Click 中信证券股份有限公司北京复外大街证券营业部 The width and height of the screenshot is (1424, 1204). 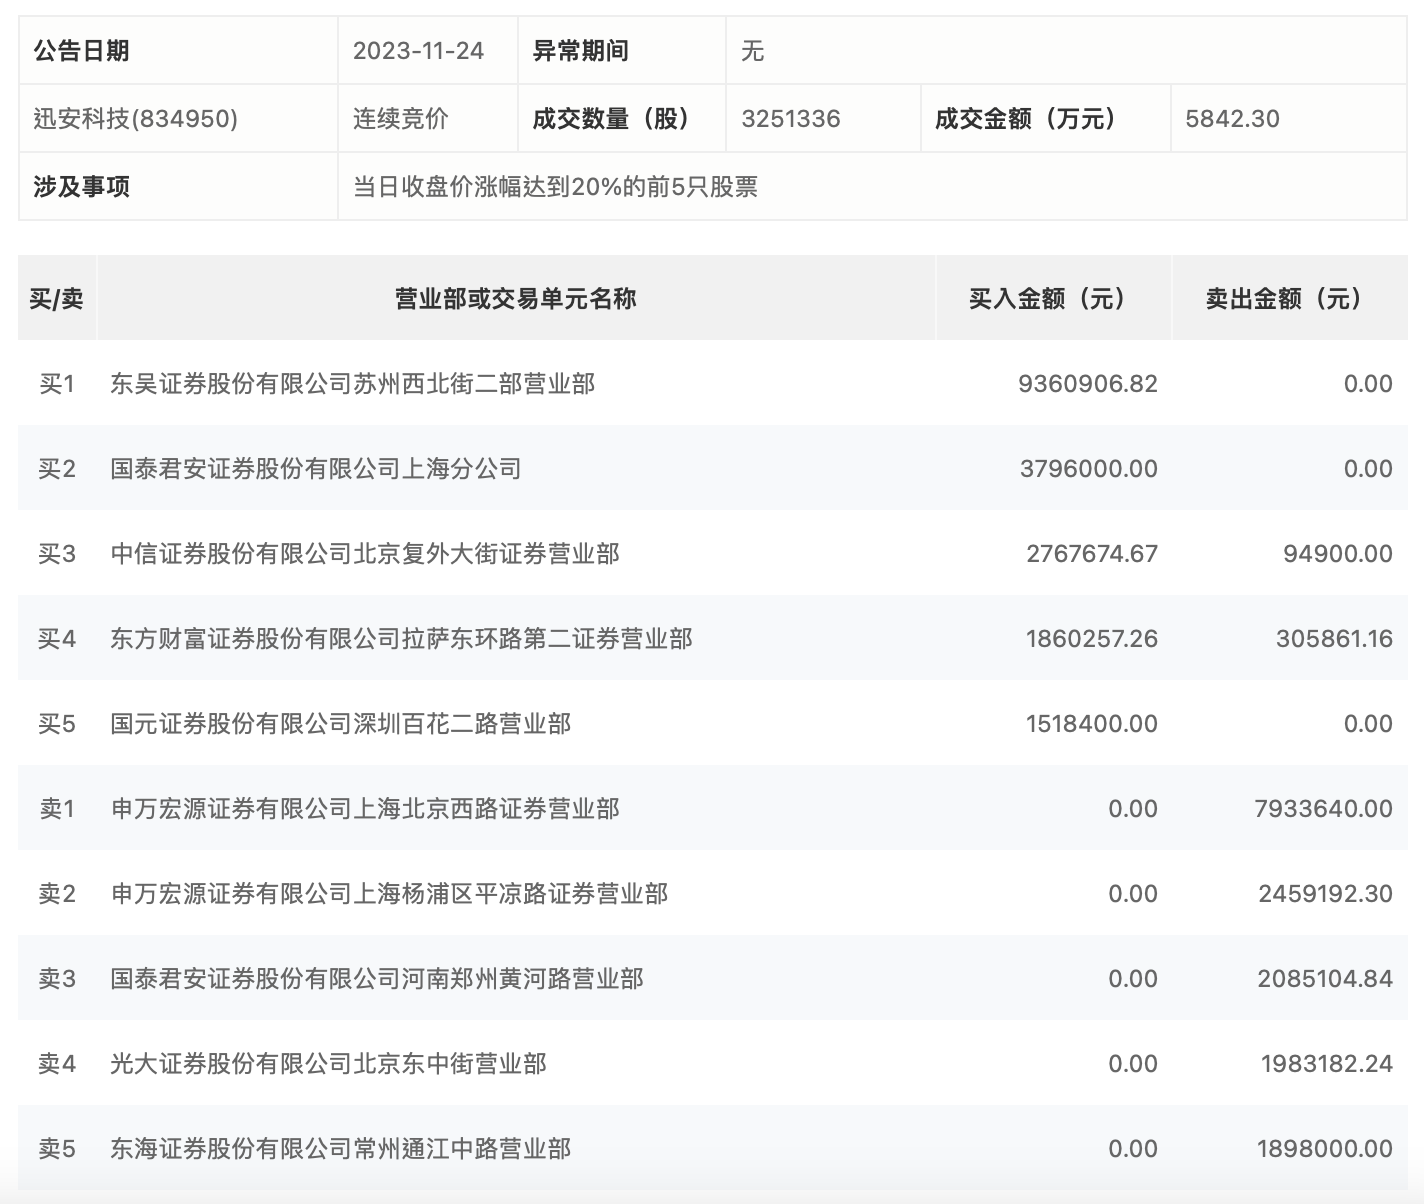tap(365, 553)
